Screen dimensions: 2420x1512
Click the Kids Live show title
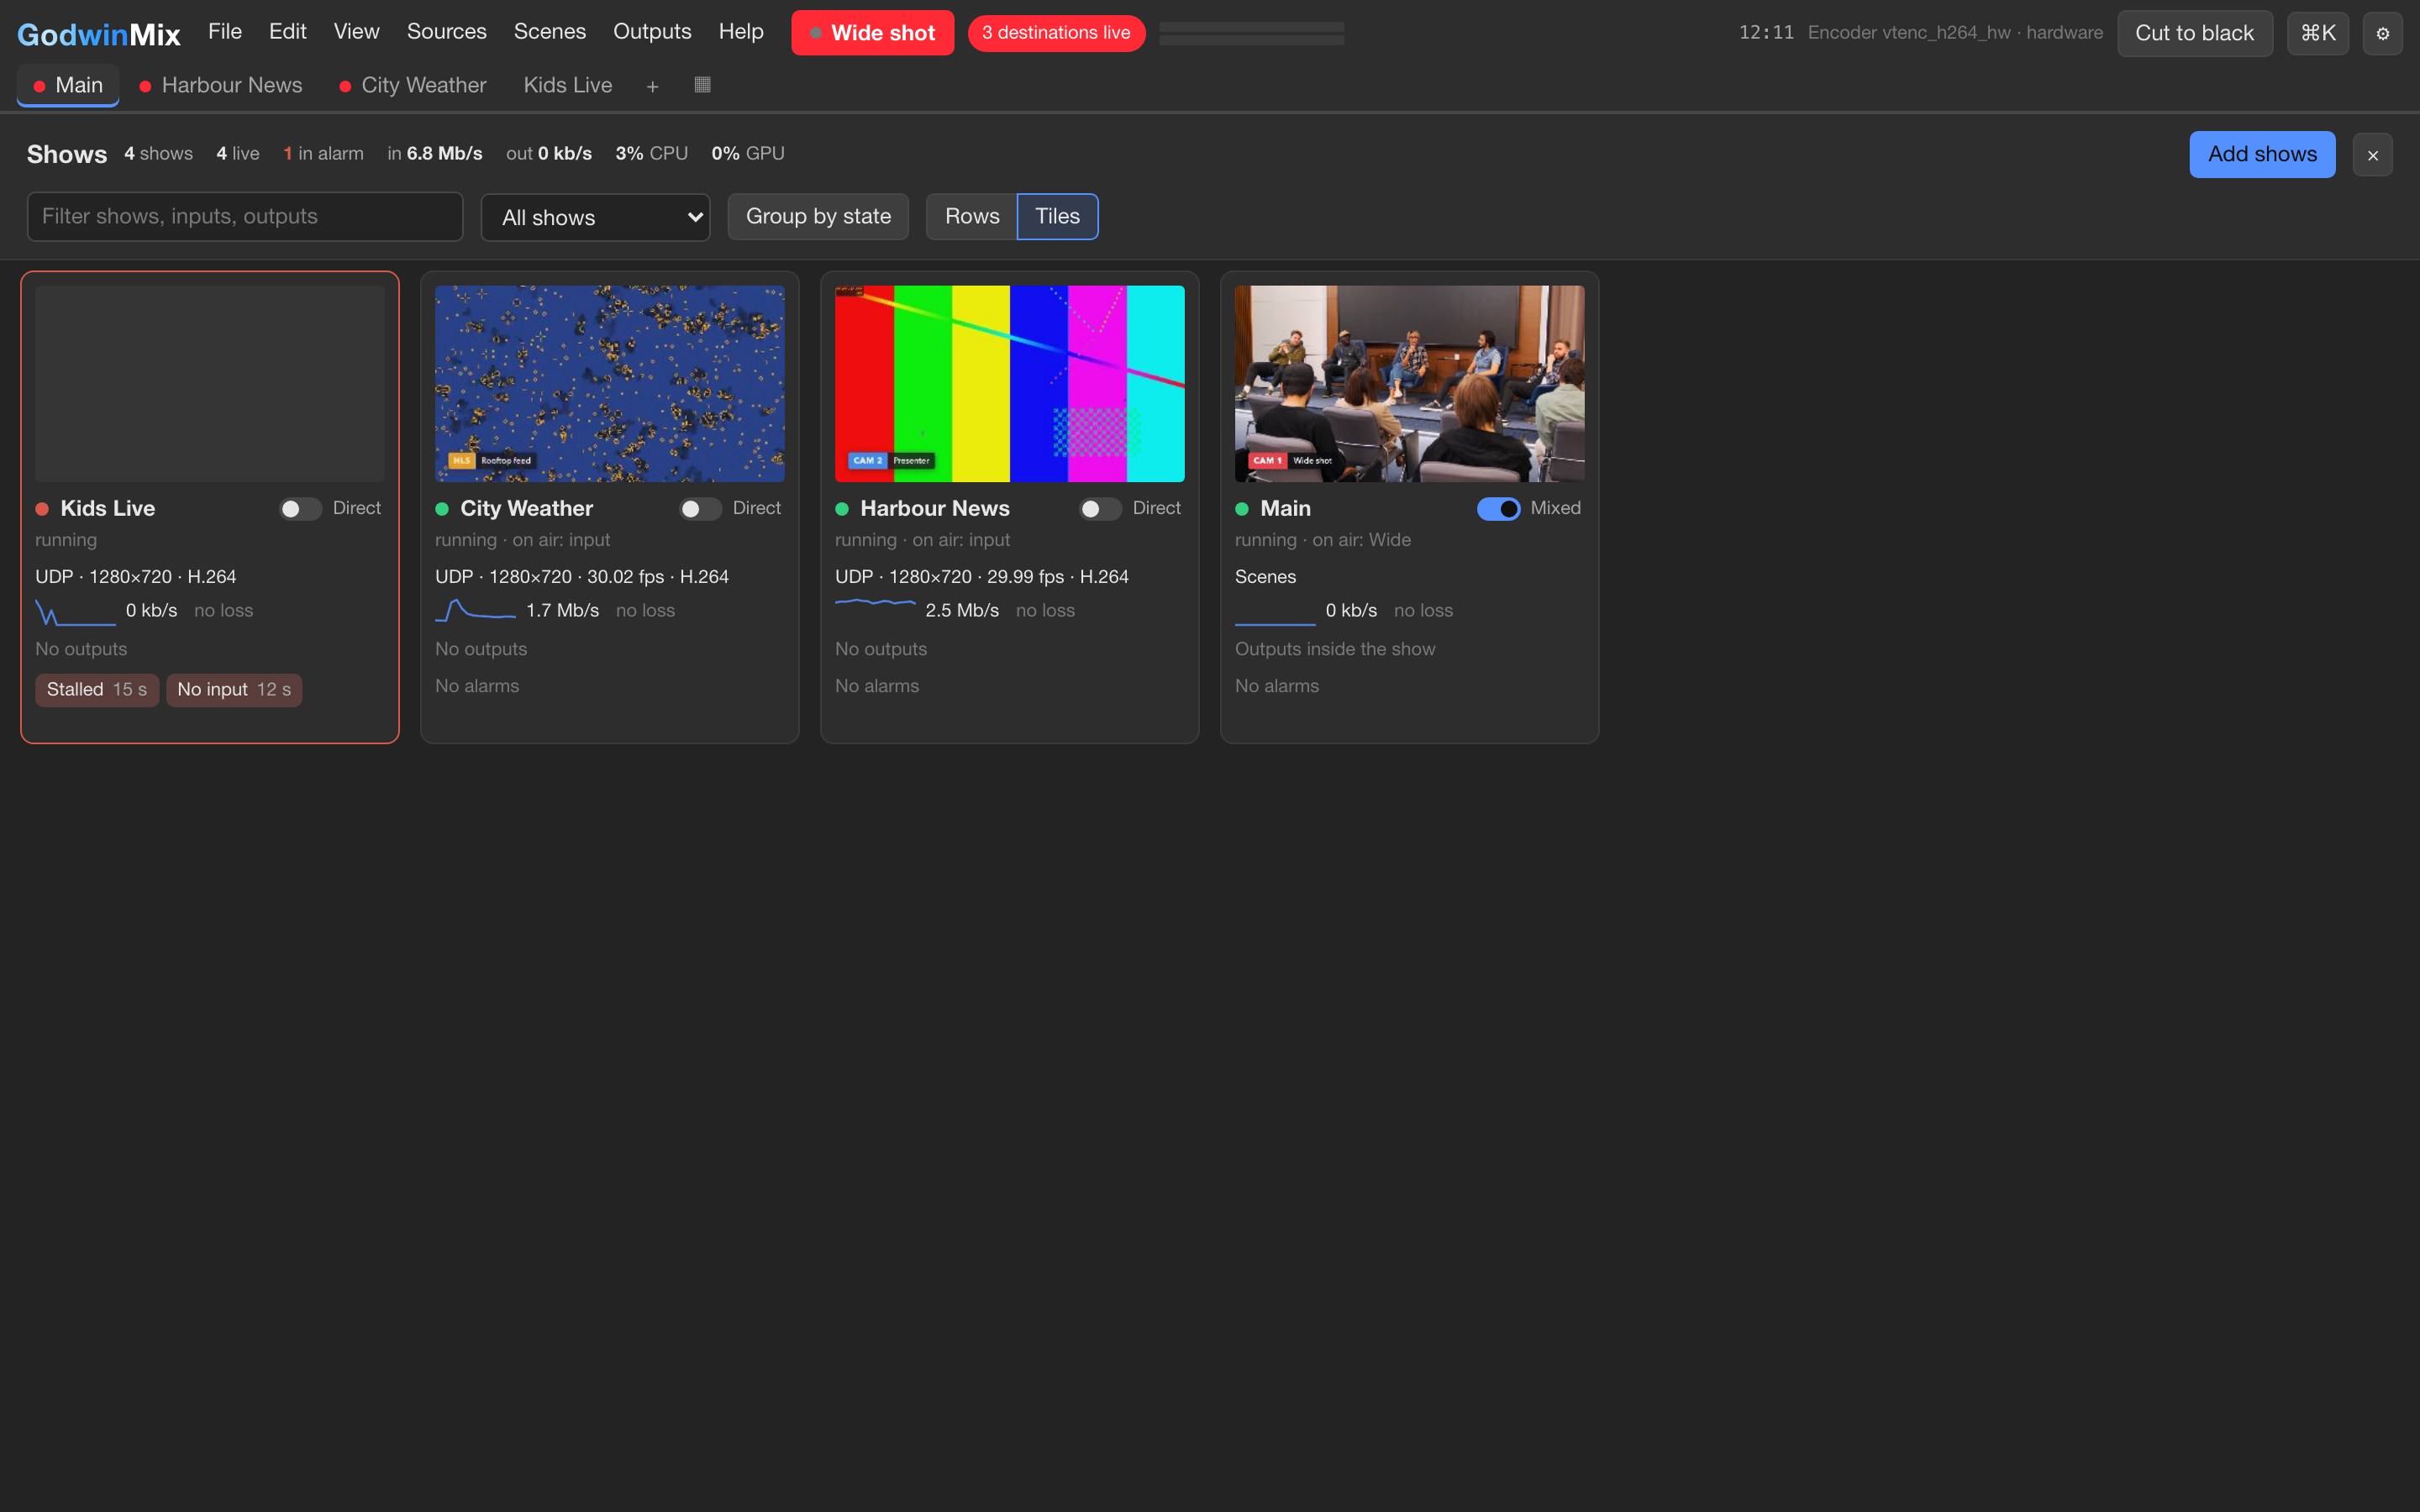click(x=108, y=508)
